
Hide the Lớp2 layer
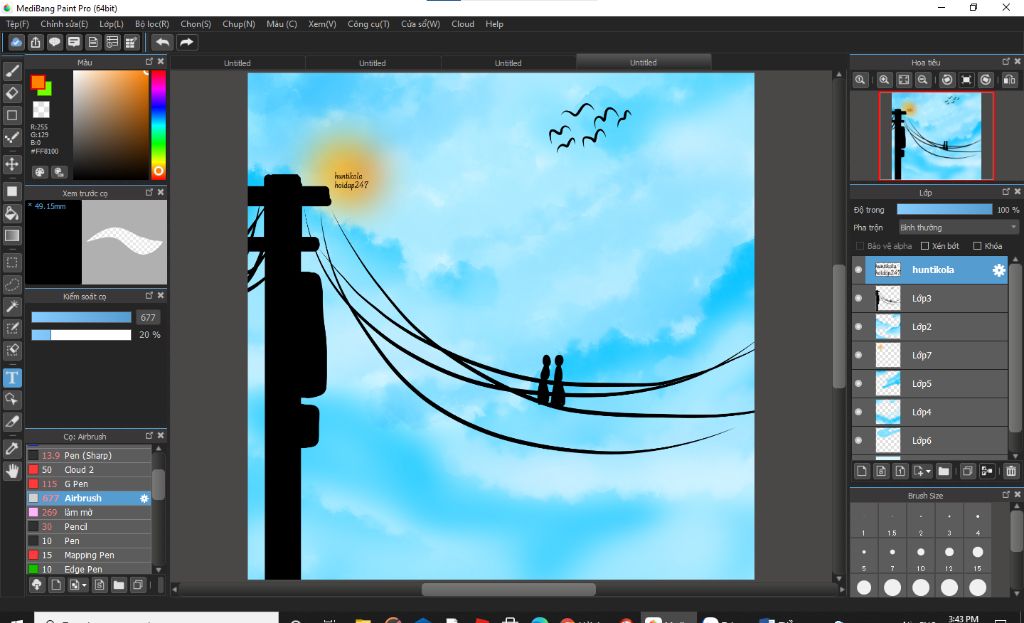(x=858, y=327)
